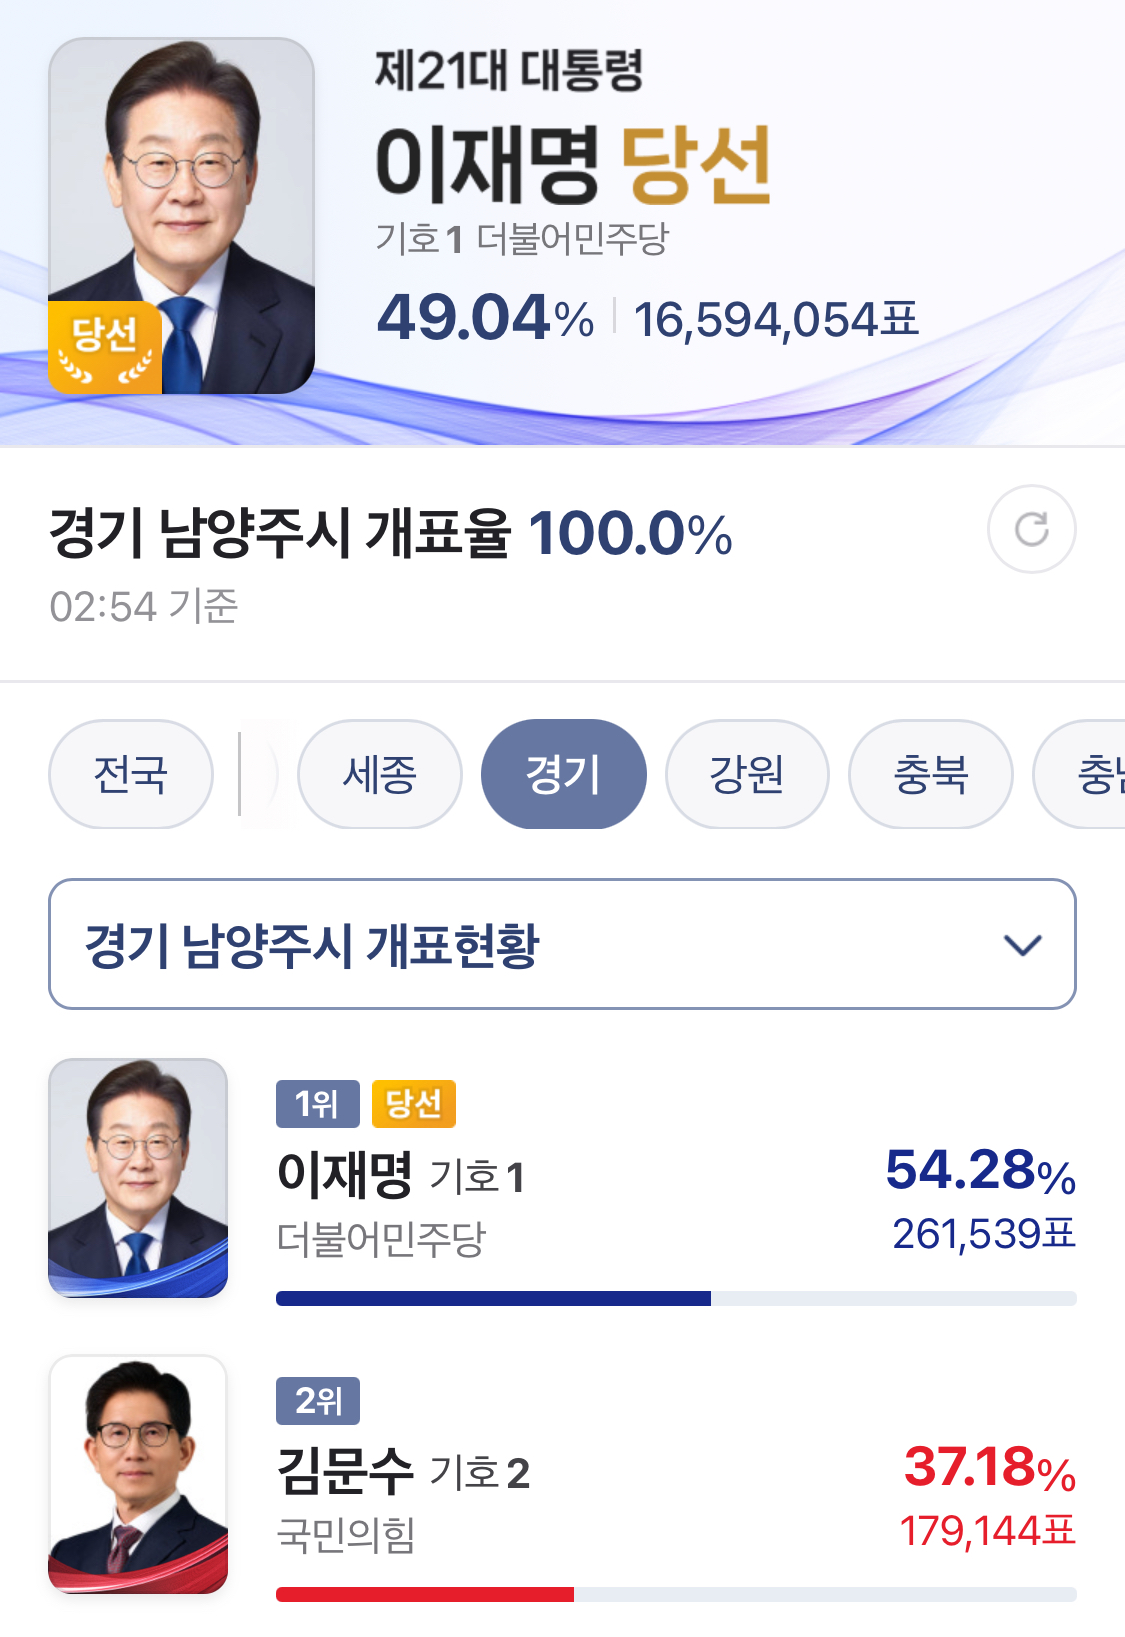
Task: Switch to the 충북 region tab
Action: pyautogui.click(x=930, y=774)
